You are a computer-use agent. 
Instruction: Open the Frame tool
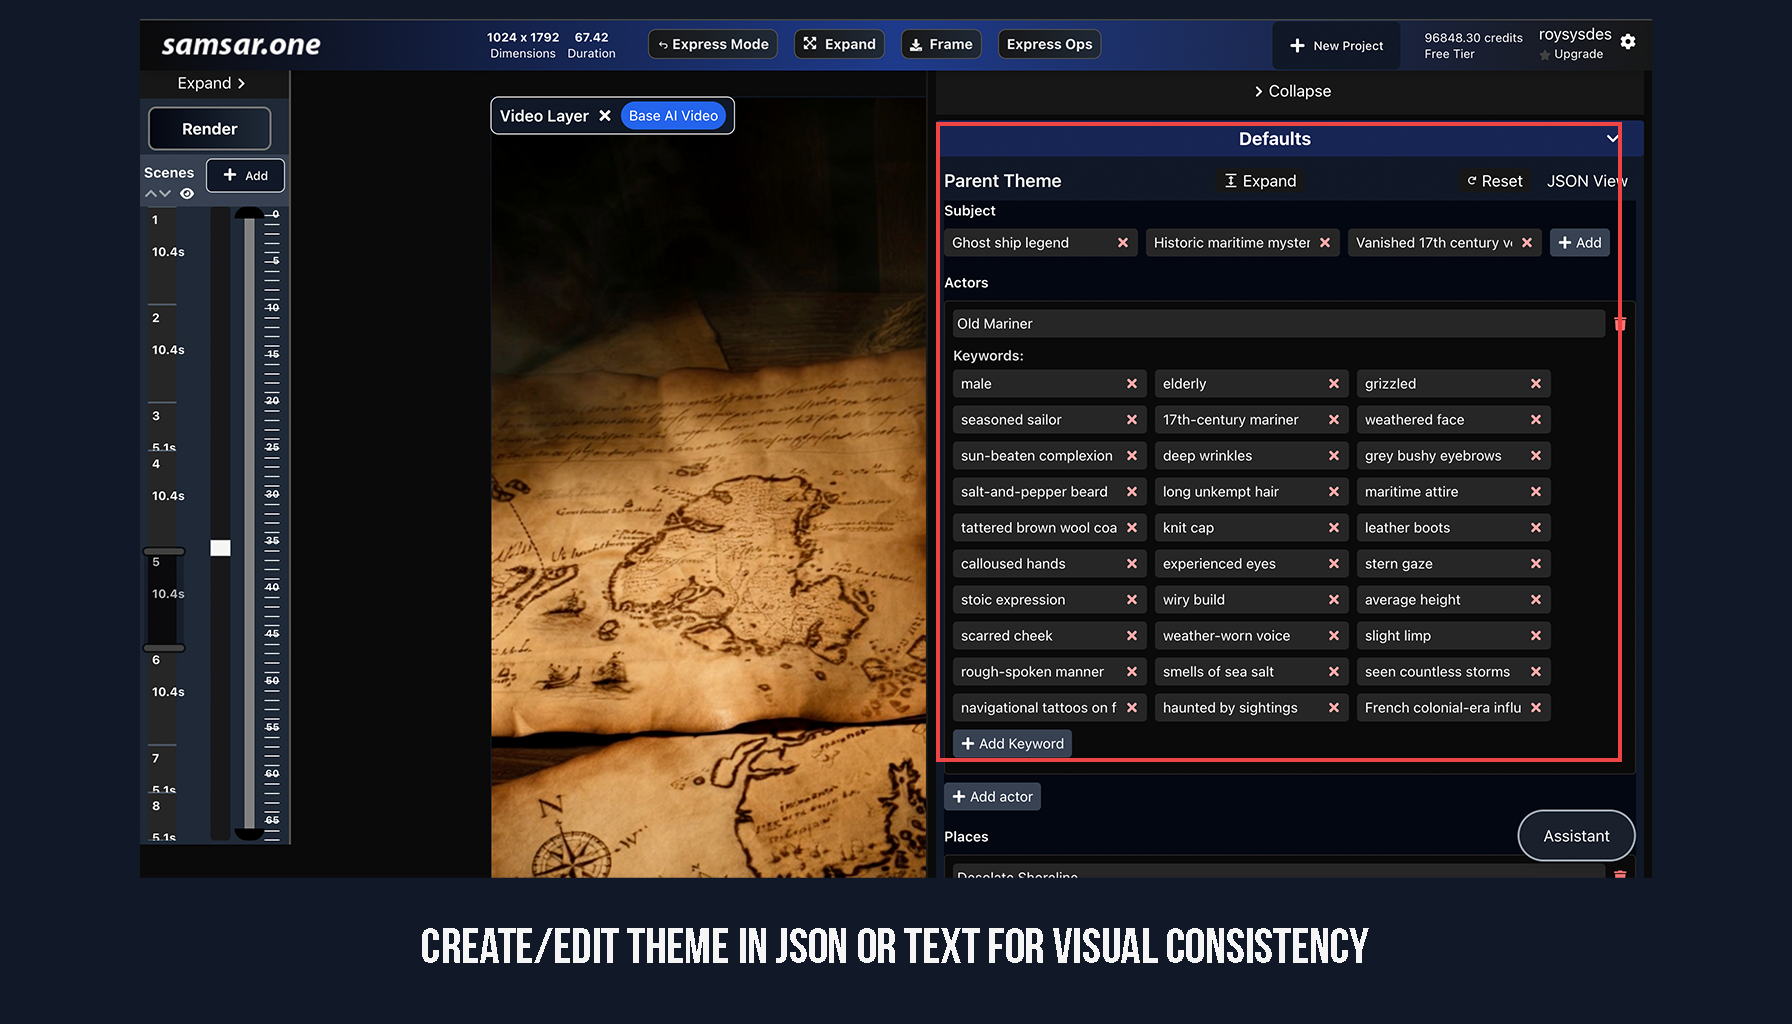(939, 43)
